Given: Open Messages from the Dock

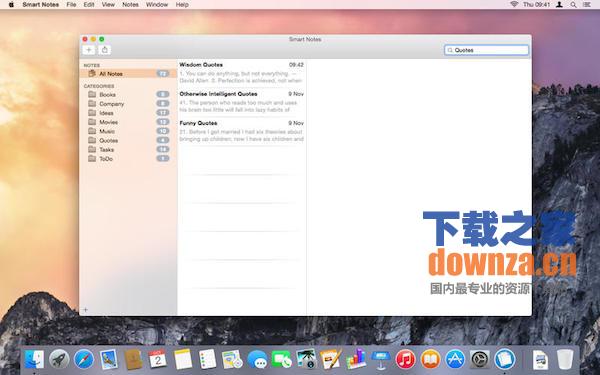Looking at the screenshot, I should (257, 359).
